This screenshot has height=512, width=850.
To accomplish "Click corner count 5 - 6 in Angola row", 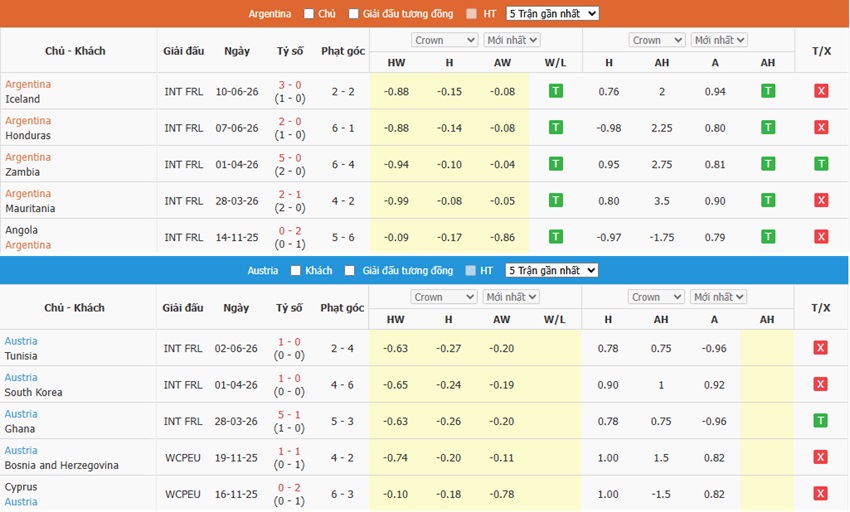I will coord(343,237).
